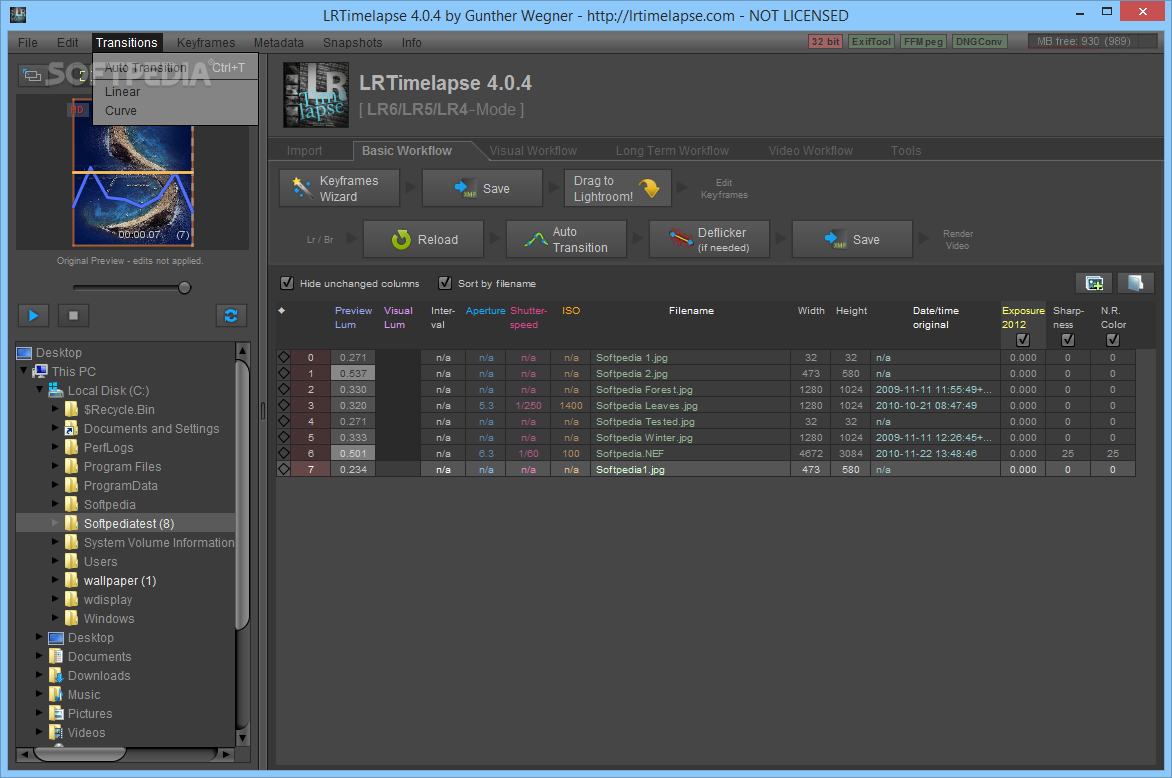Screen dimensions: 1172x778
Task: Click the Local Disk (C:) drive icon
Action: tap(55, 390)
